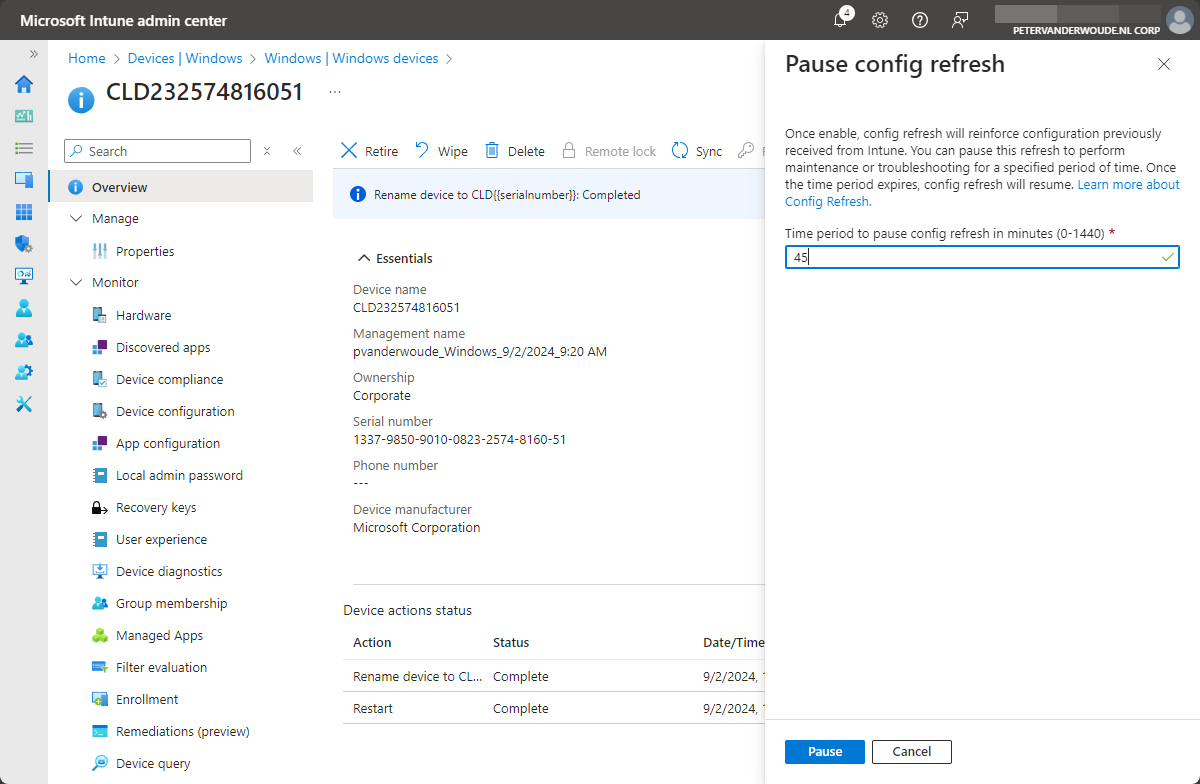Expand the left navigation rail

[33, 54]
